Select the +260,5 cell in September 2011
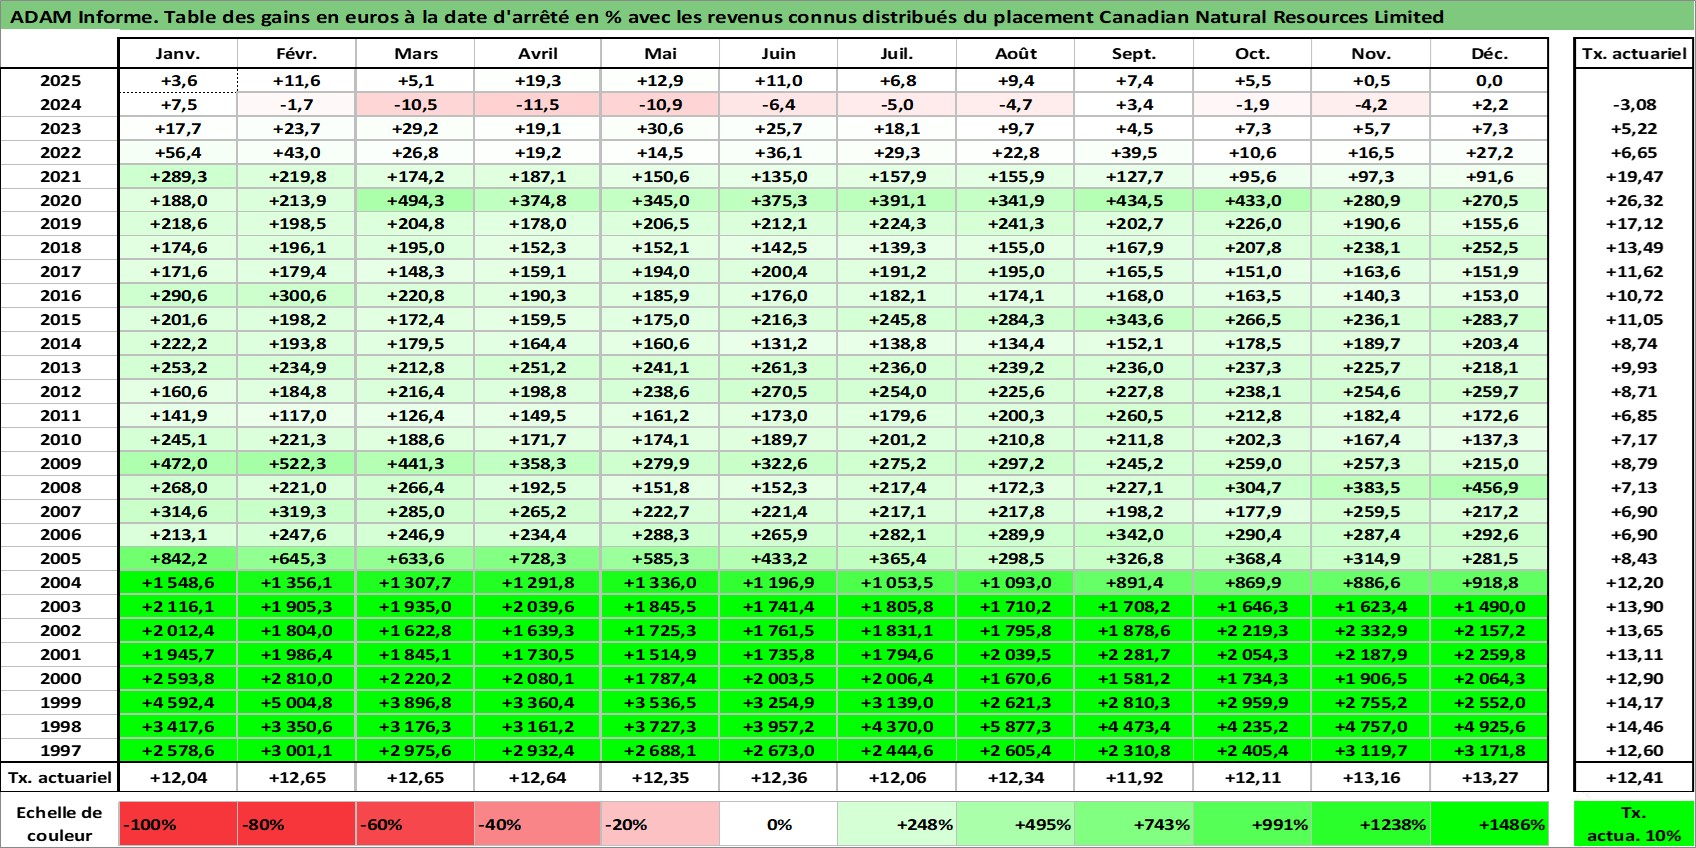The image size is (1696, 848). [x=1134, y=415]
